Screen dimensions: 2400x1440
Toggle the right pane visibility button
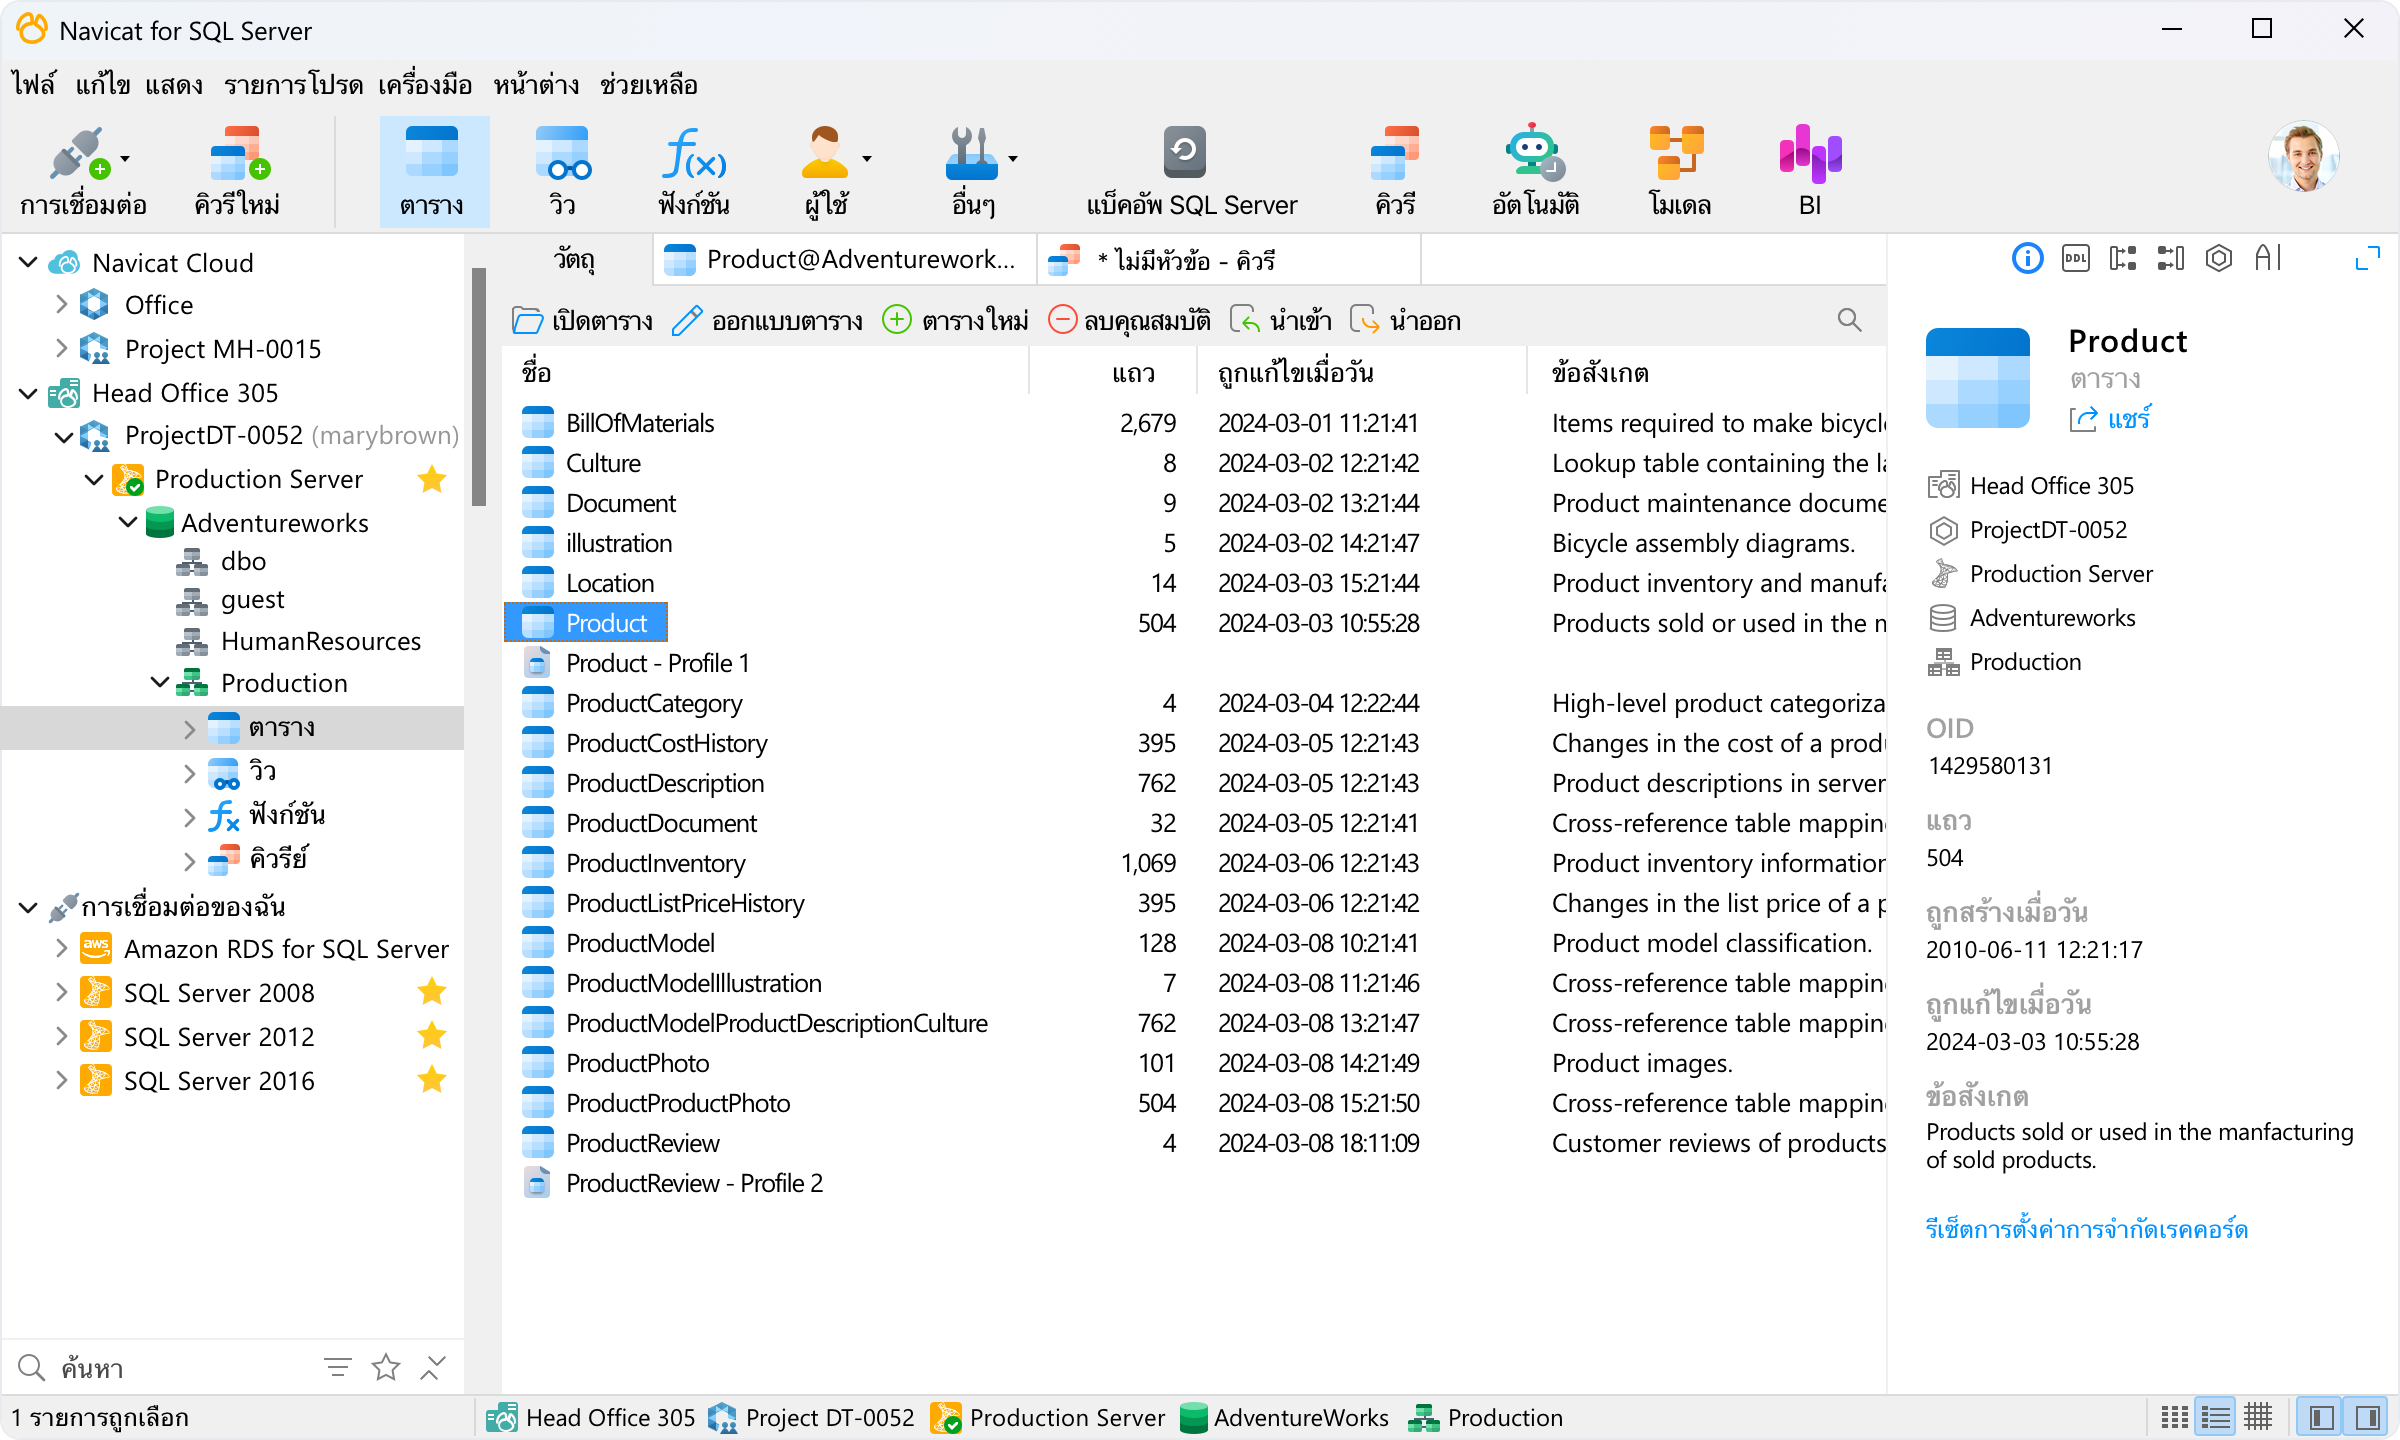click(2367, 1417)
